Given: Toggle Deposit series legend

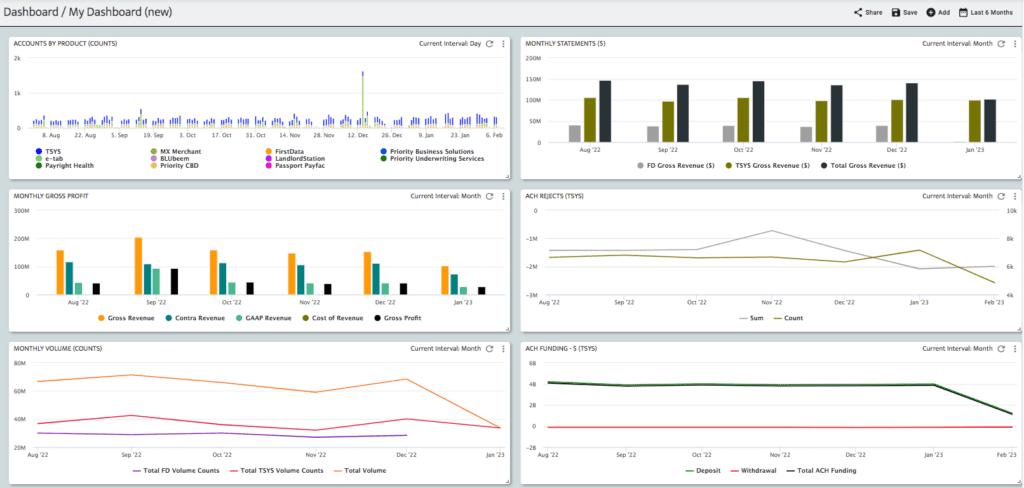Looking at the screenshot, I should coord(701,470).
